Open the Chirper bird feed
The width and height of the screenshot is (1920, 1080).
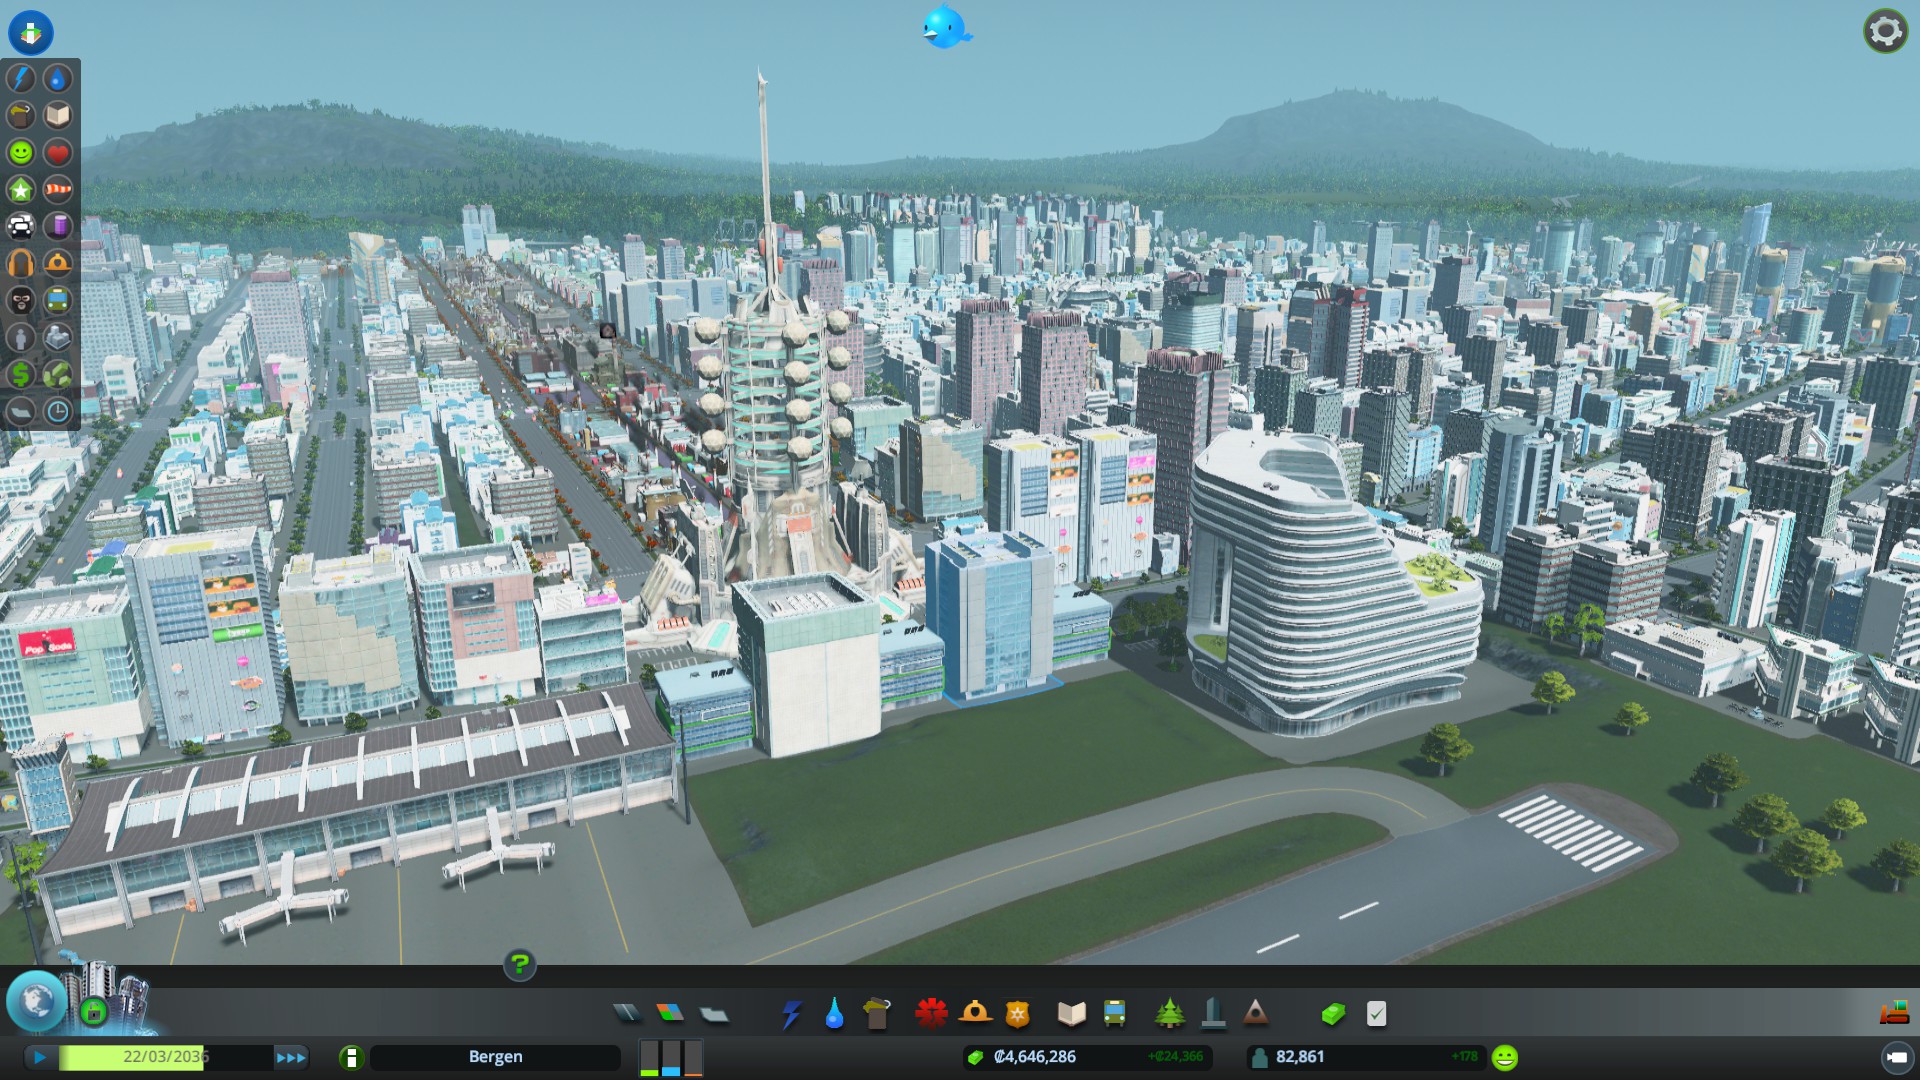(945, 28)
